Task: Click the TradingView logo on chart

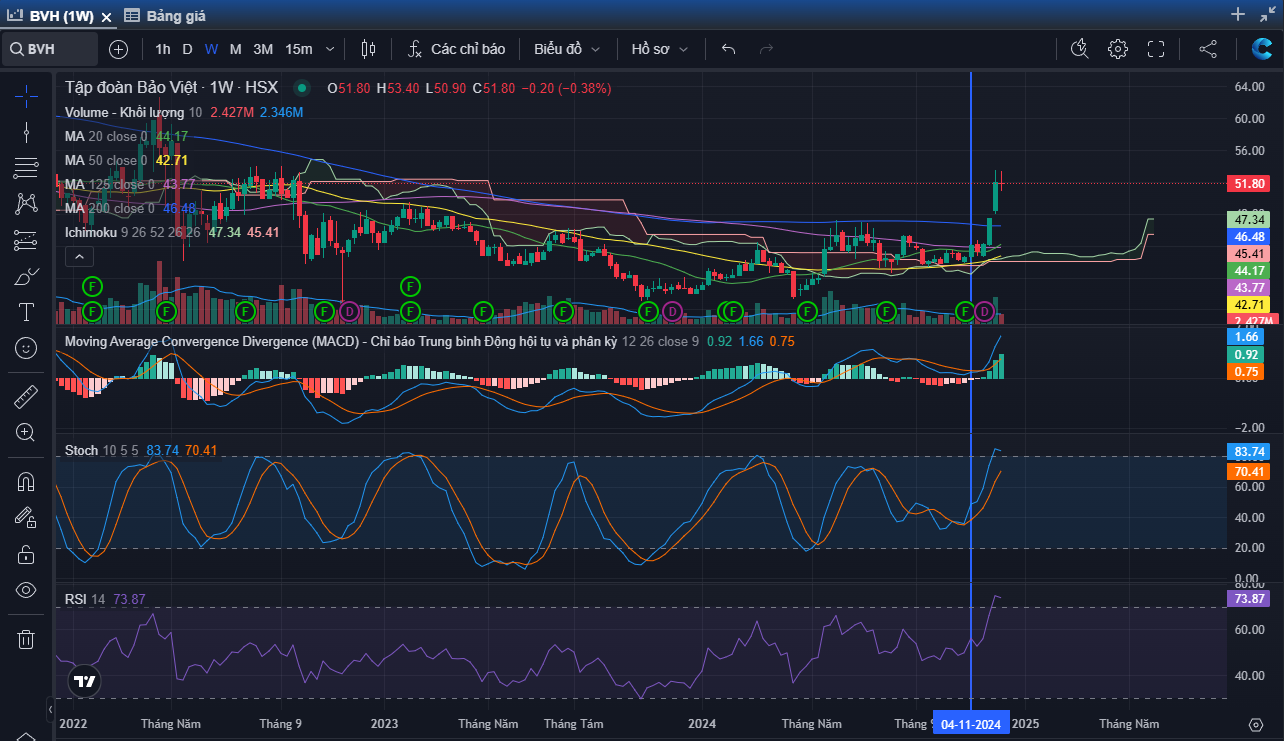Action: pos(85,681)
